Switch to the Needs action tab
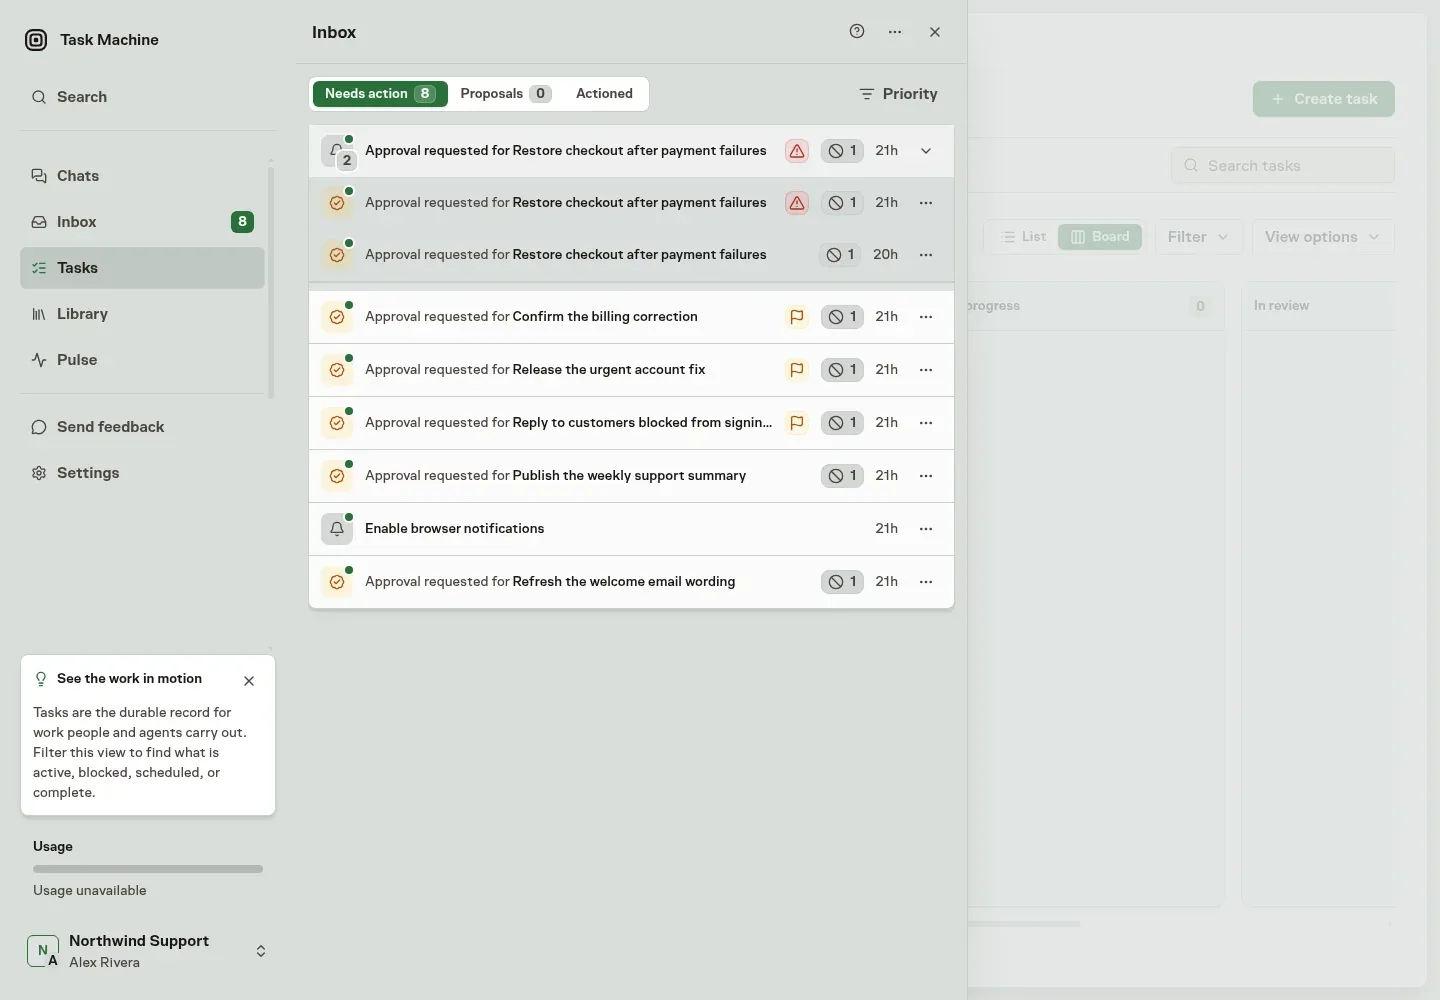Screen dimensions: 1440x1000 tap(380, 94)
